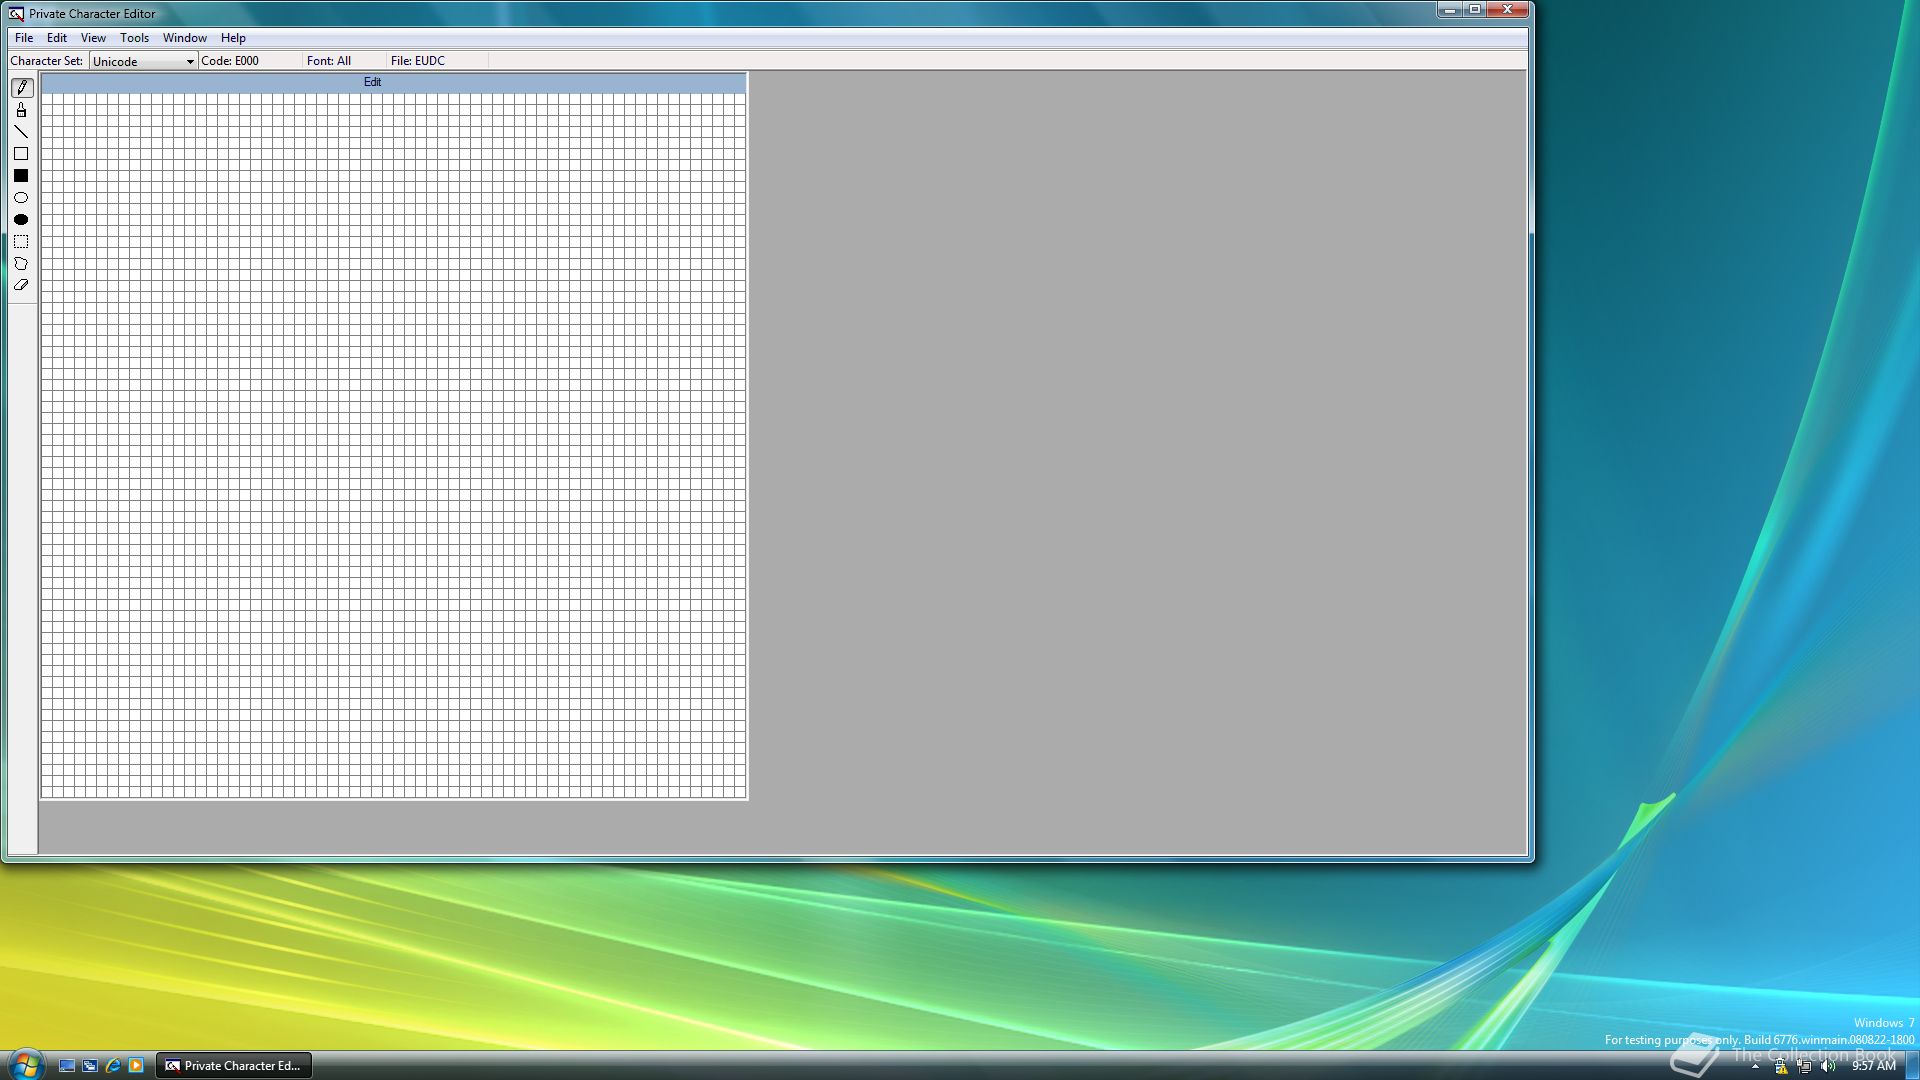The image size is (1920, 1080).
Task: Select the Eraser tool
Action: pos(21,286)
